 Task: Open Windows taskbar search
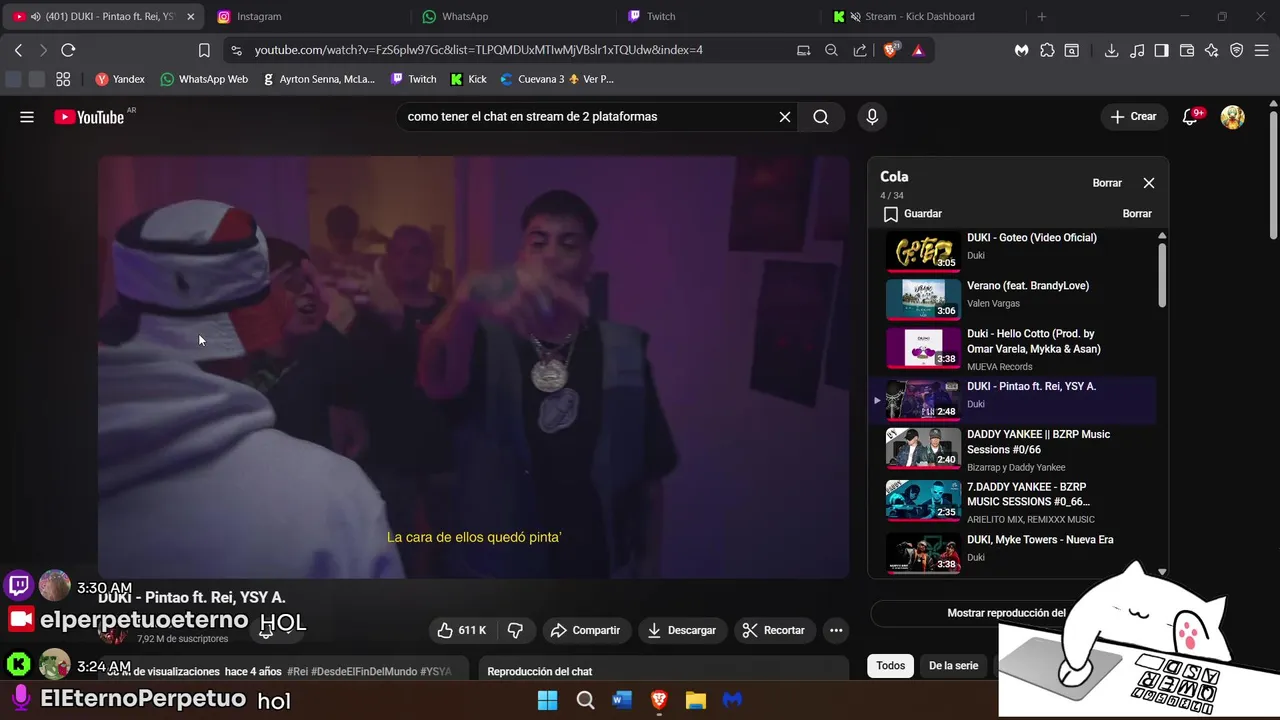click(x=585, y=700)
